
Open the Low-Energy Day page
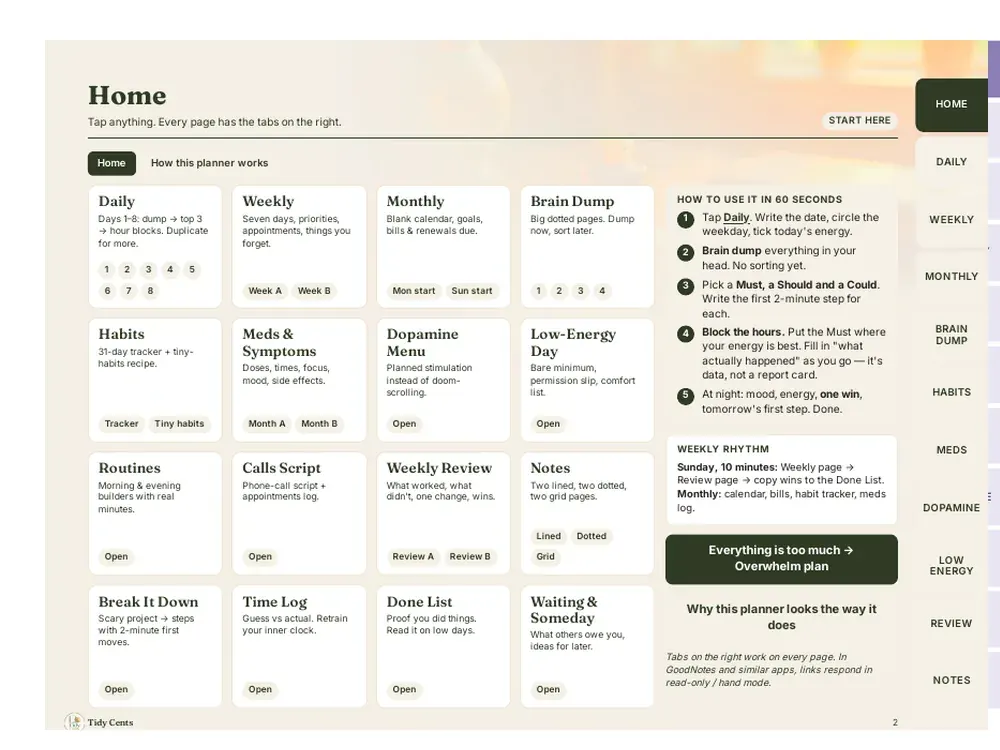click(x=548, y=424)
